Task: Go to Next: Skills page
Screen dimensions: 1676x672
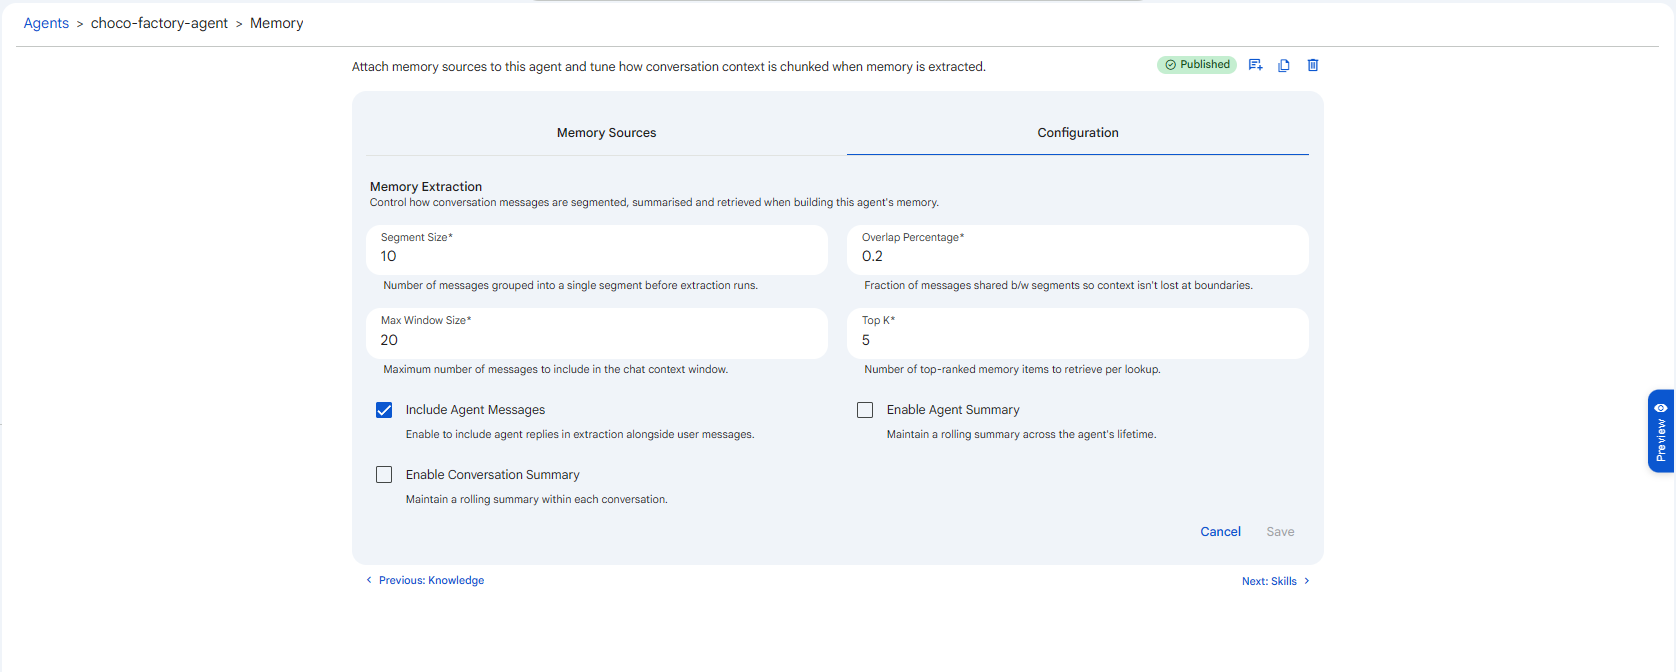Action: pos(1276,581)
